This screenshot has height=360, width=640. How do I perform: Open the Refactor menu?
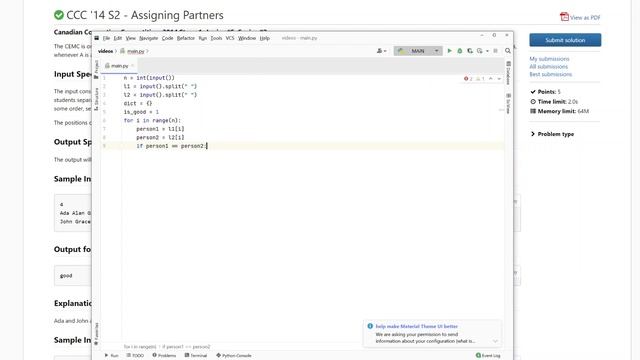point(186,38)
